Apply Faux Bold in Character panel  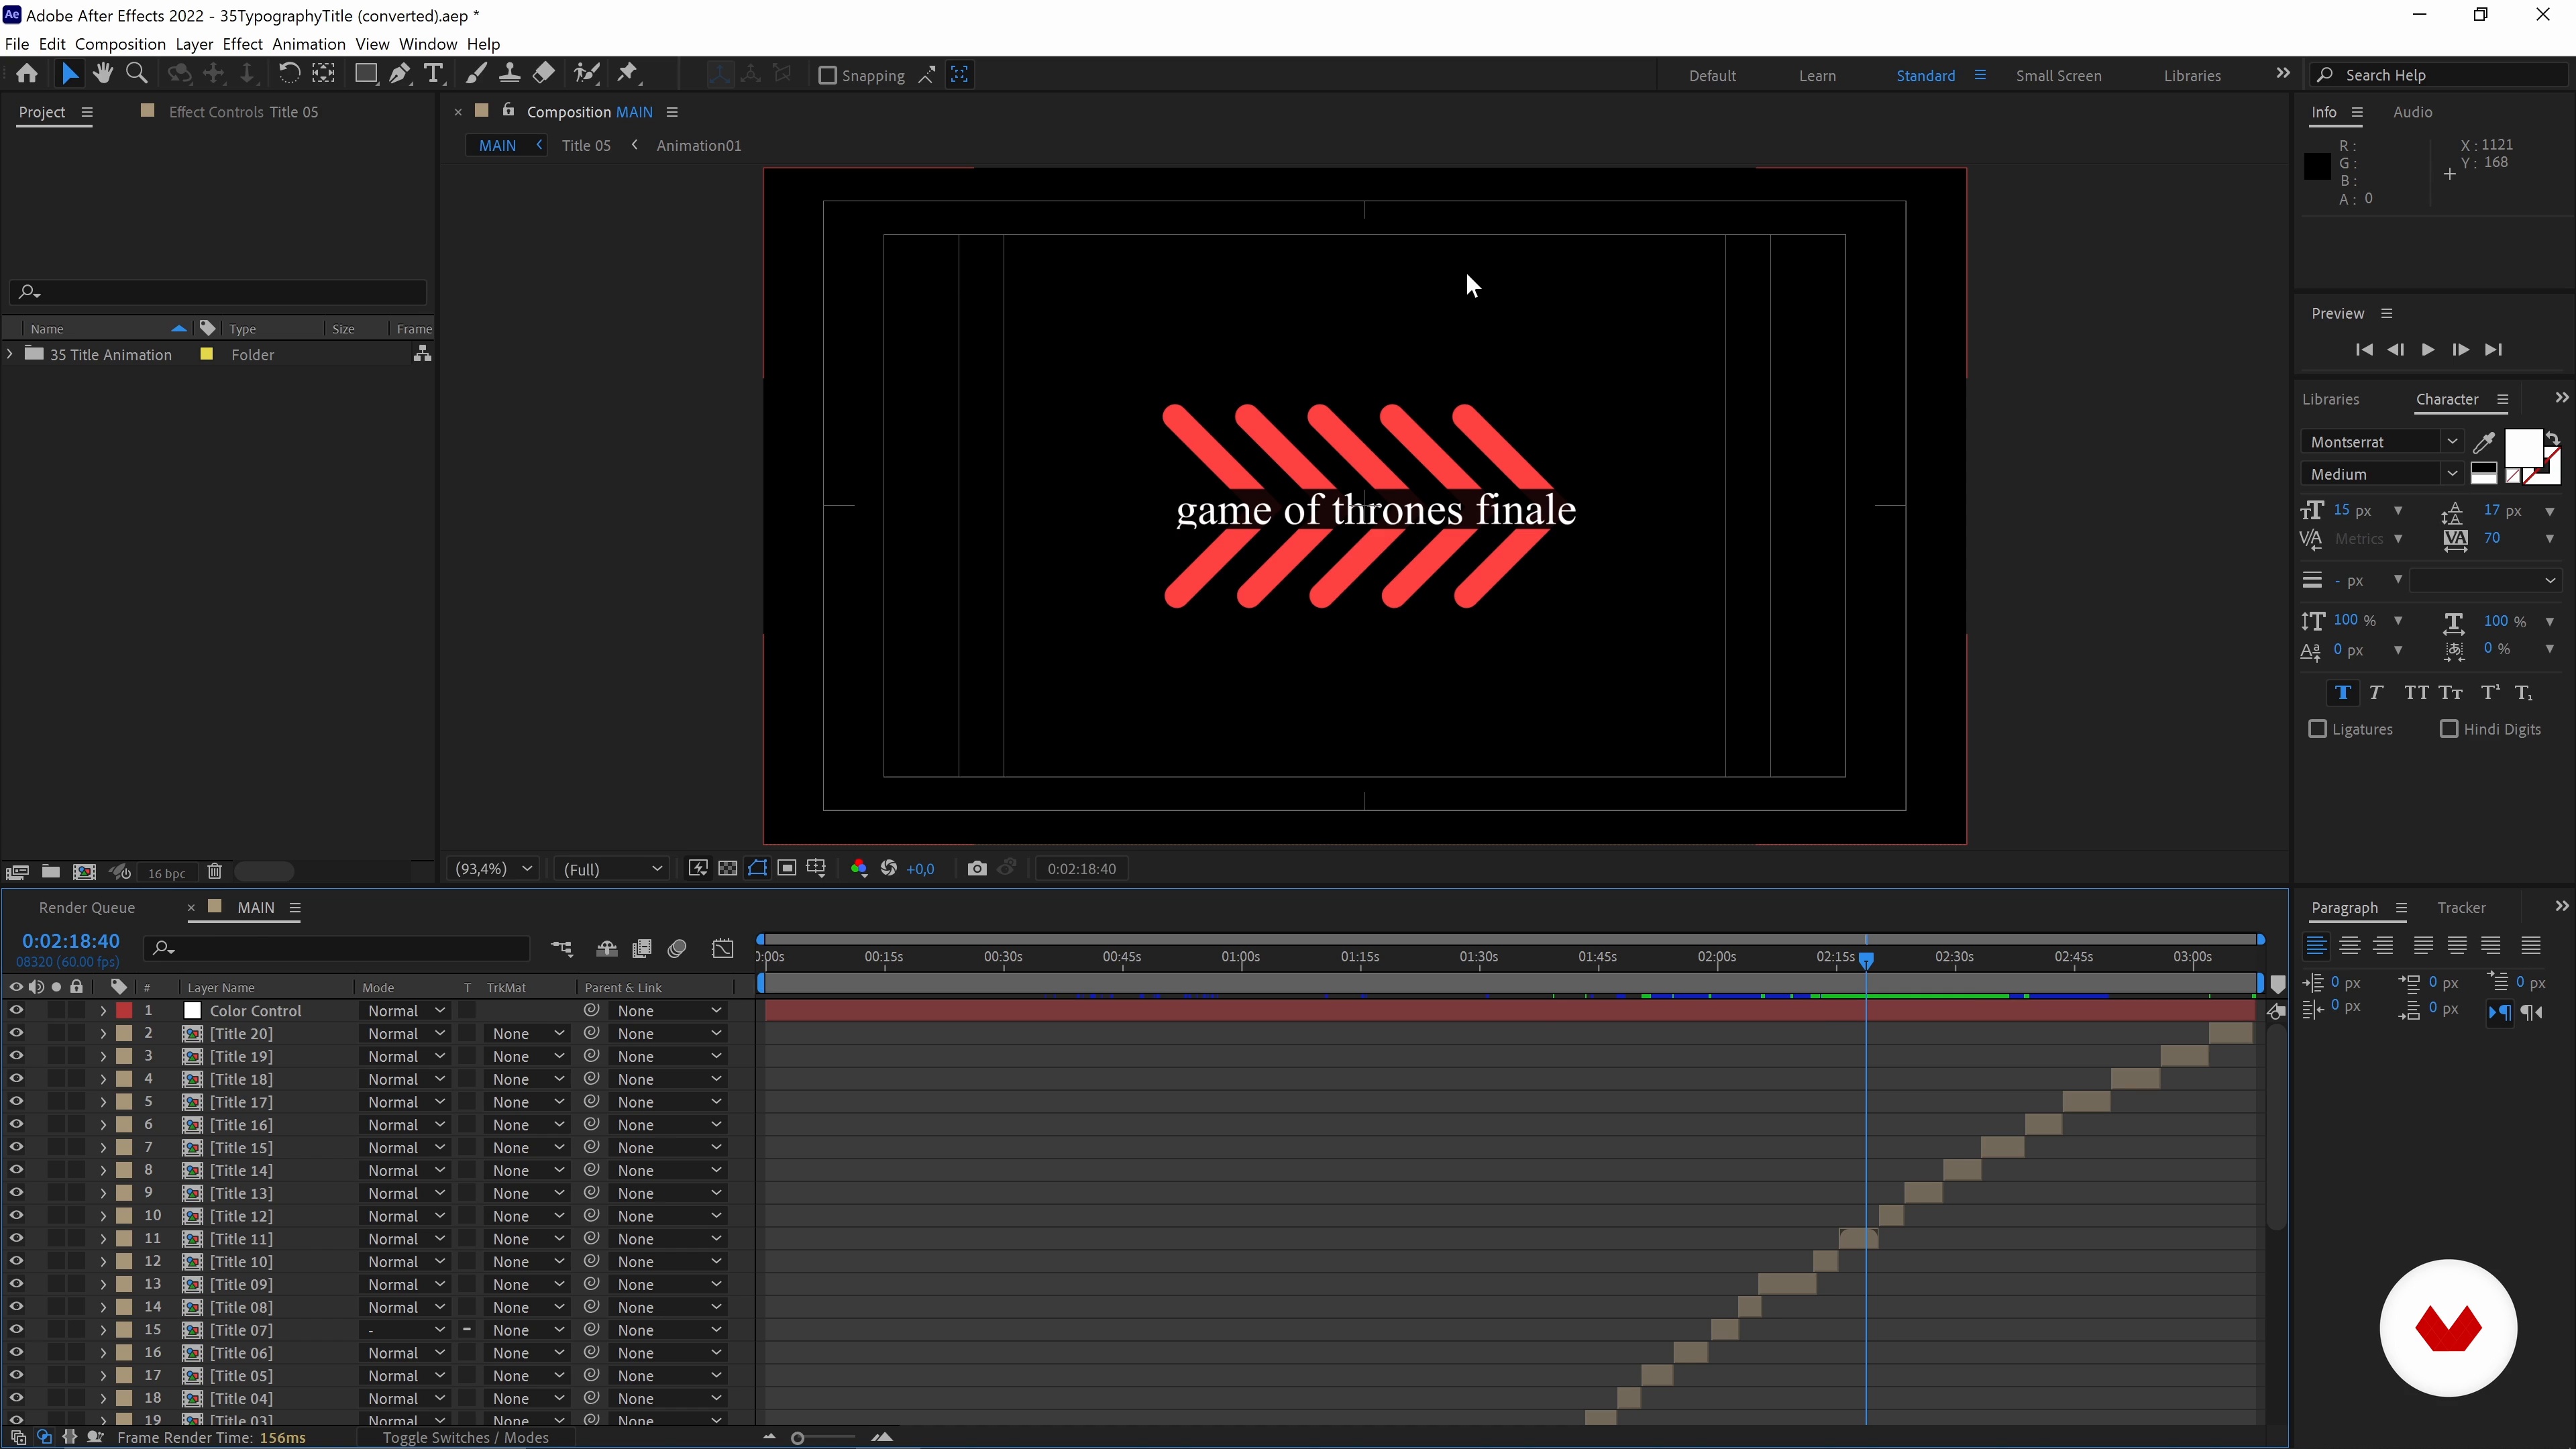point(2342,692)
